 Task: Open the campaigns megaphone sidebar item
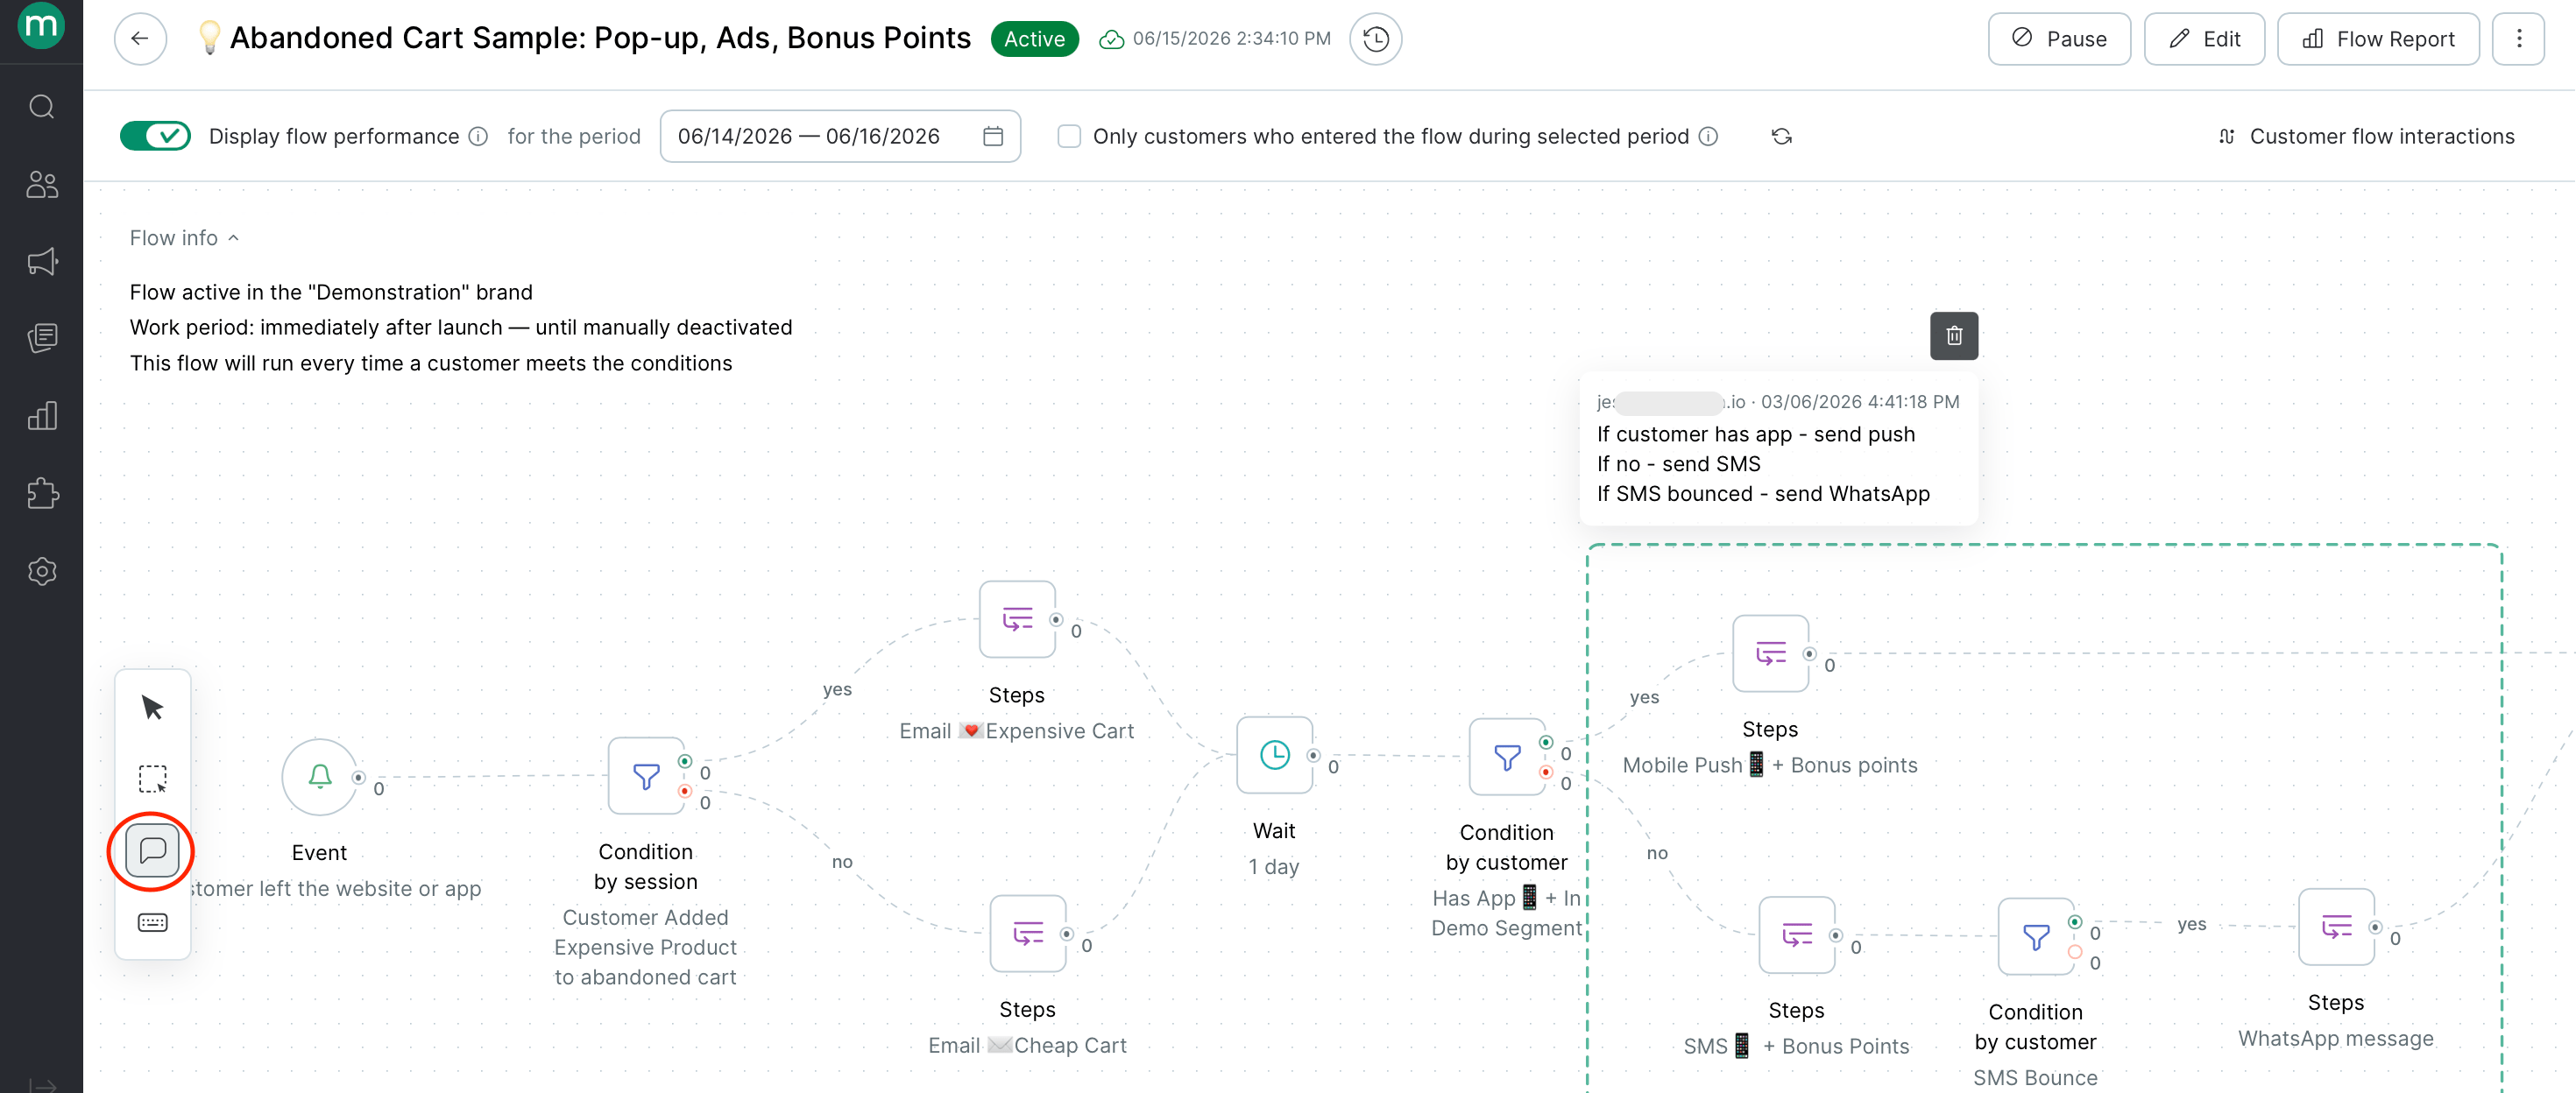42,262
